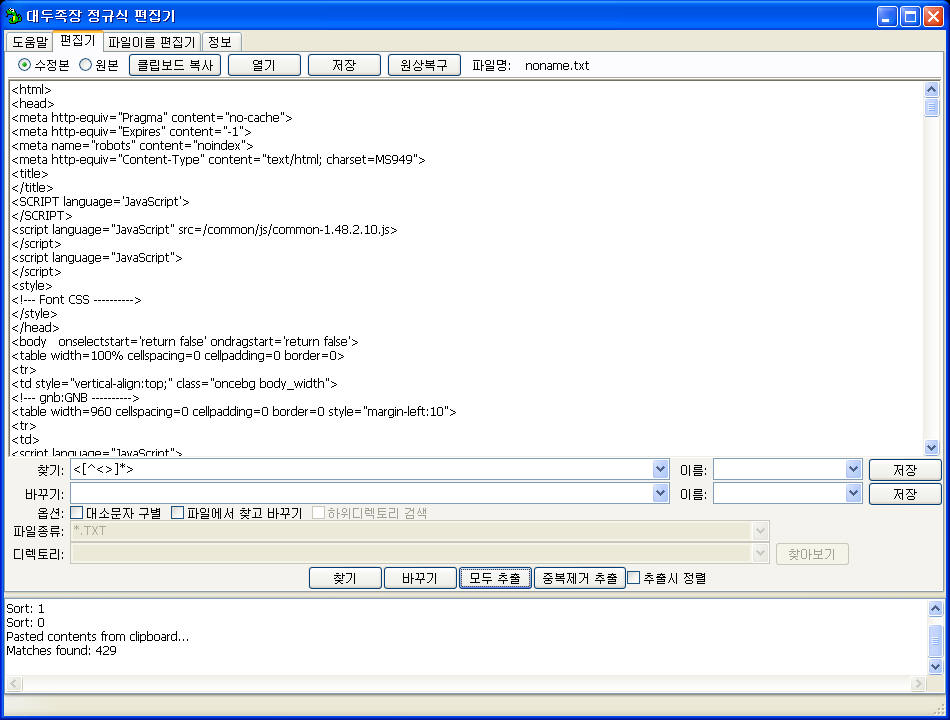Click the 'Sort: 1' log line
Viewport: 950px width, 720px height.
pyautogui.click(x=25, y=608)
